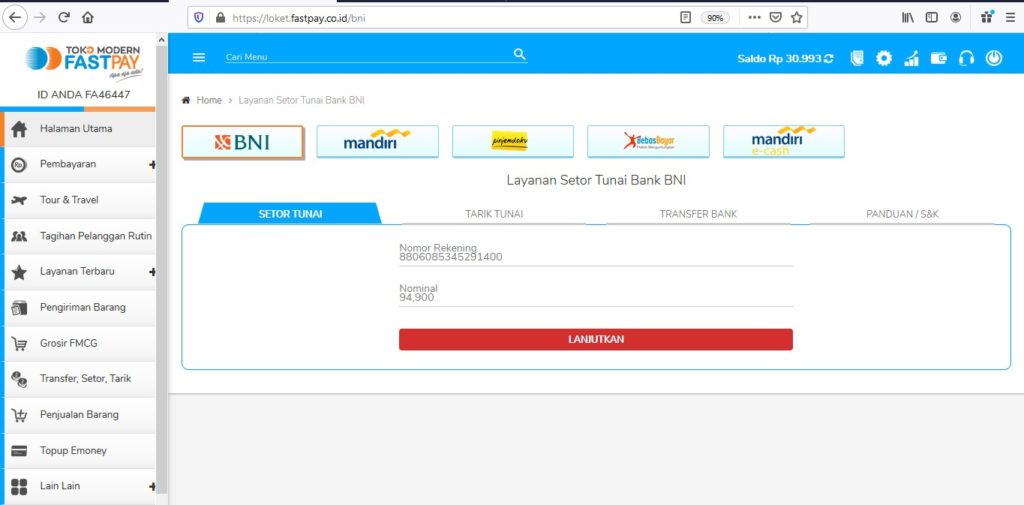Click the Layanan Setor Tunai Bank BNI heading
The image size is (1024, 505).
tap(596, 180)
